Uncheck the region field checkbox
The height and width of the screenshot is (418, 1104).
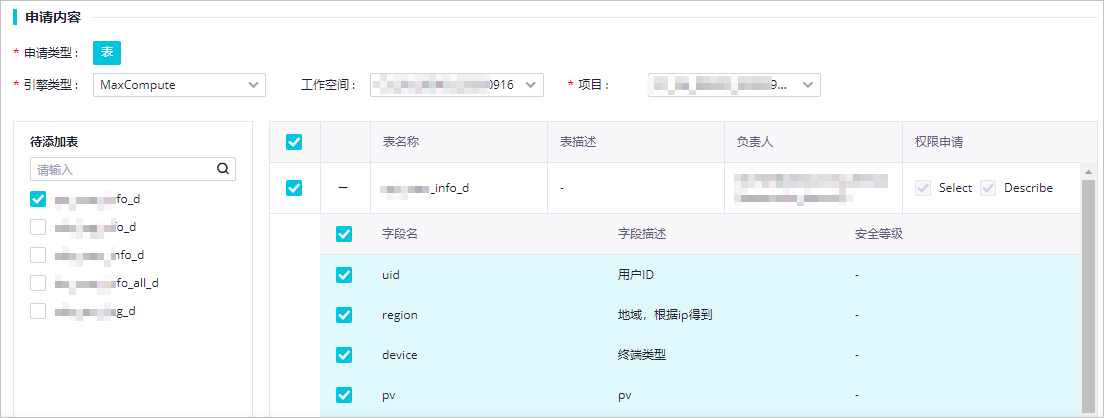coord(344,315)
